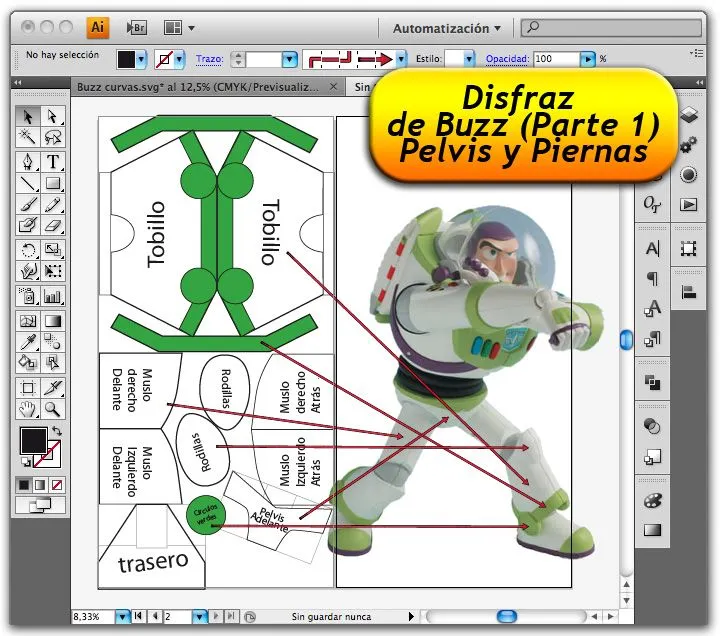
Task: Open stroke color dropdown in control bar
Action: point(179,59)
